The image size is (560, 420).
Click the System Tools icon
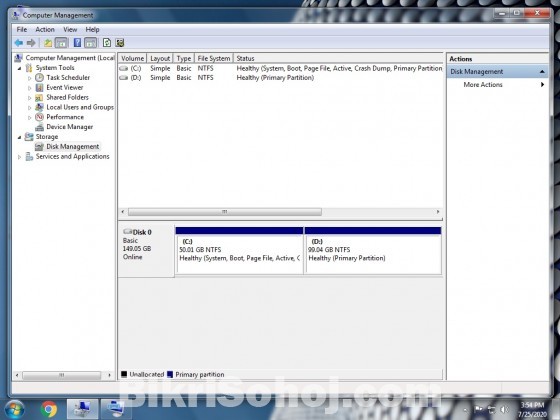coord(29,68)
